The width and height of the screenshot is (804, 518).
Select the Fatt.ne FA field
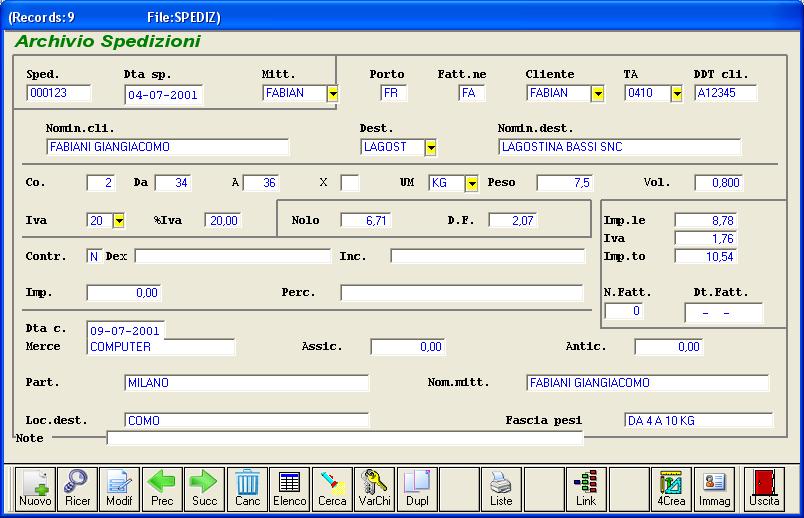click(472, 93)
